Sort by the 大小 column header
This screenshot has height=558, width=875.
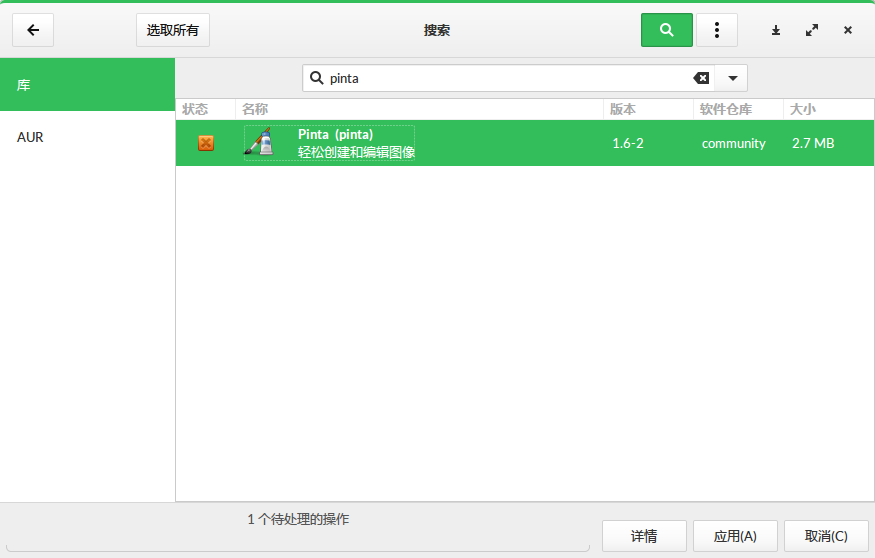click(x=829, y=109)
